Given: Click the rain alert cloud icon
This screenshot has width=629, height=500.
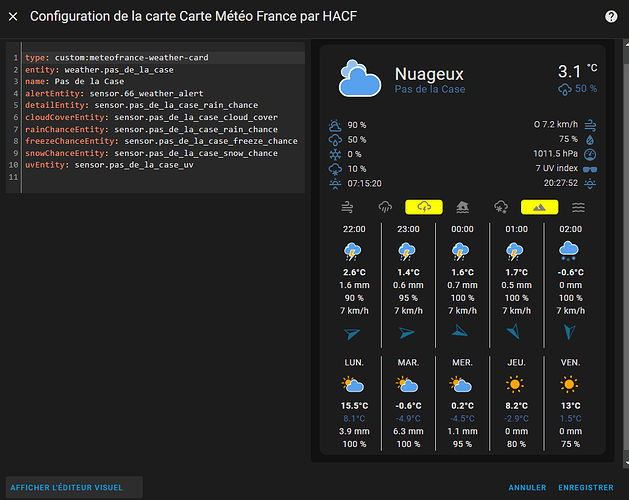Looking at the screenshot, I should (x=385, y=207).
